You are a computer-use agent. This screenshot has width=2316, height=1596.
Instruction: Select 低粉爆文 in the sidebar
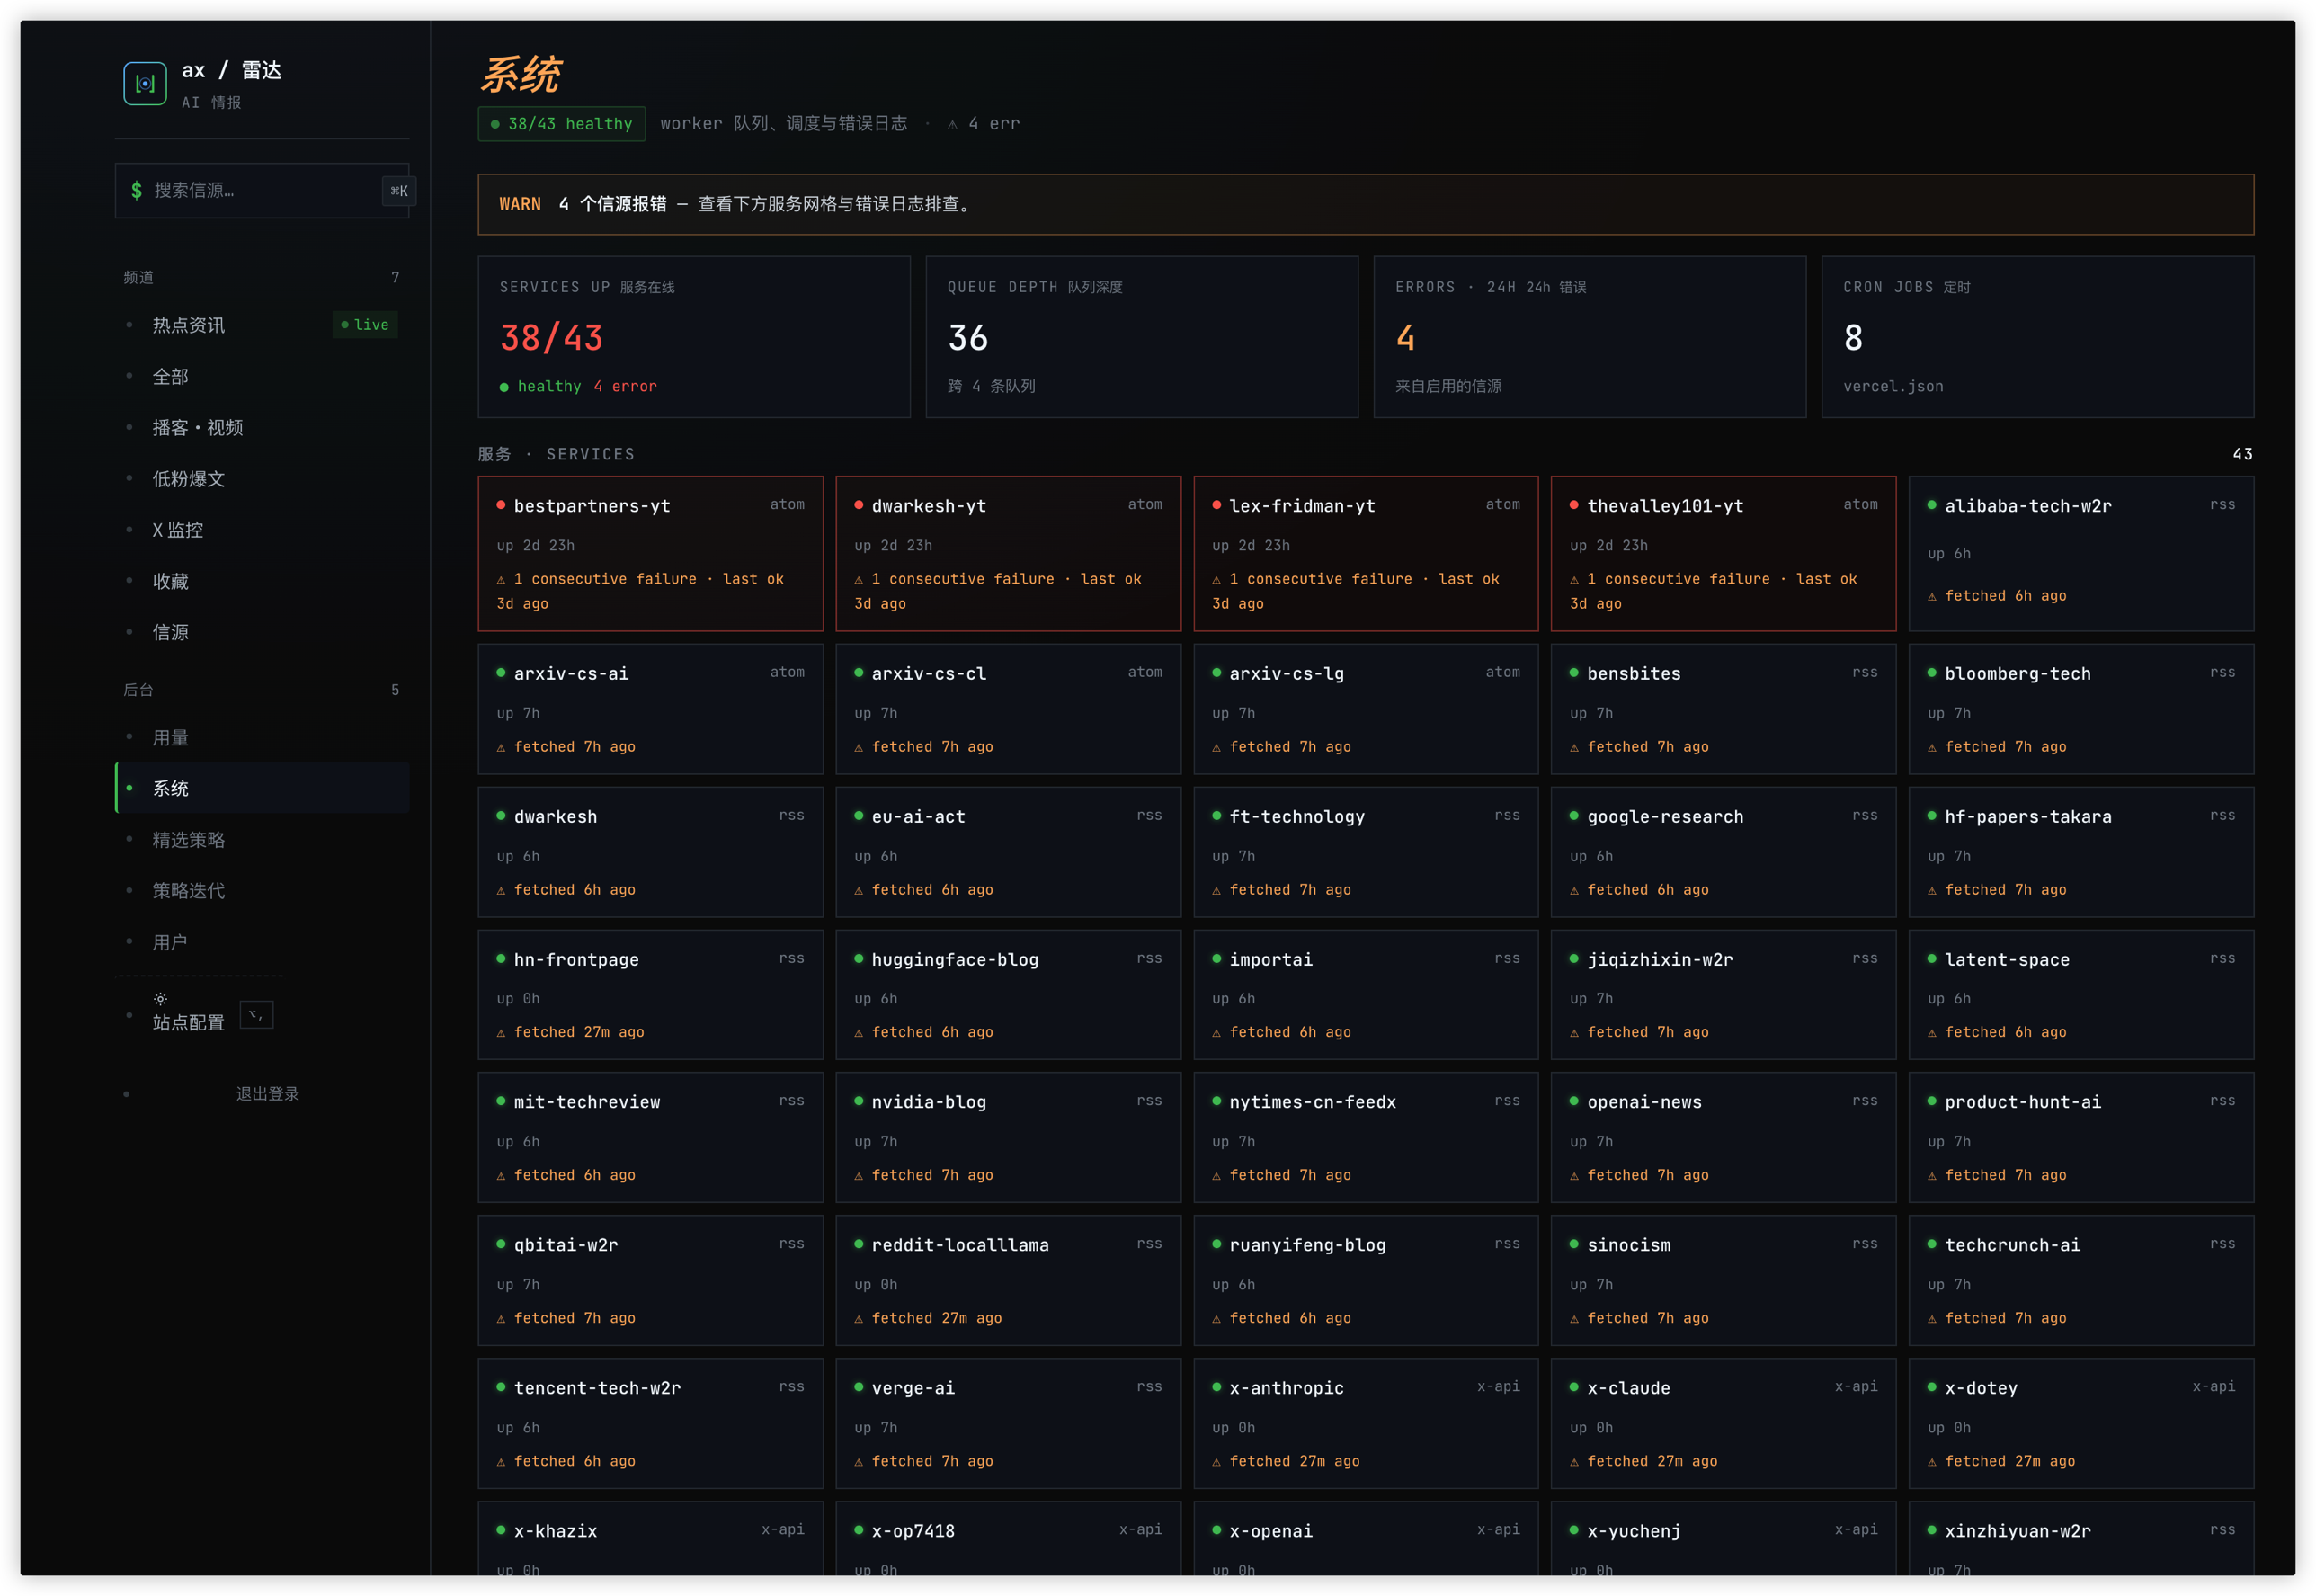pyautogui.click(x=262, y=479)
